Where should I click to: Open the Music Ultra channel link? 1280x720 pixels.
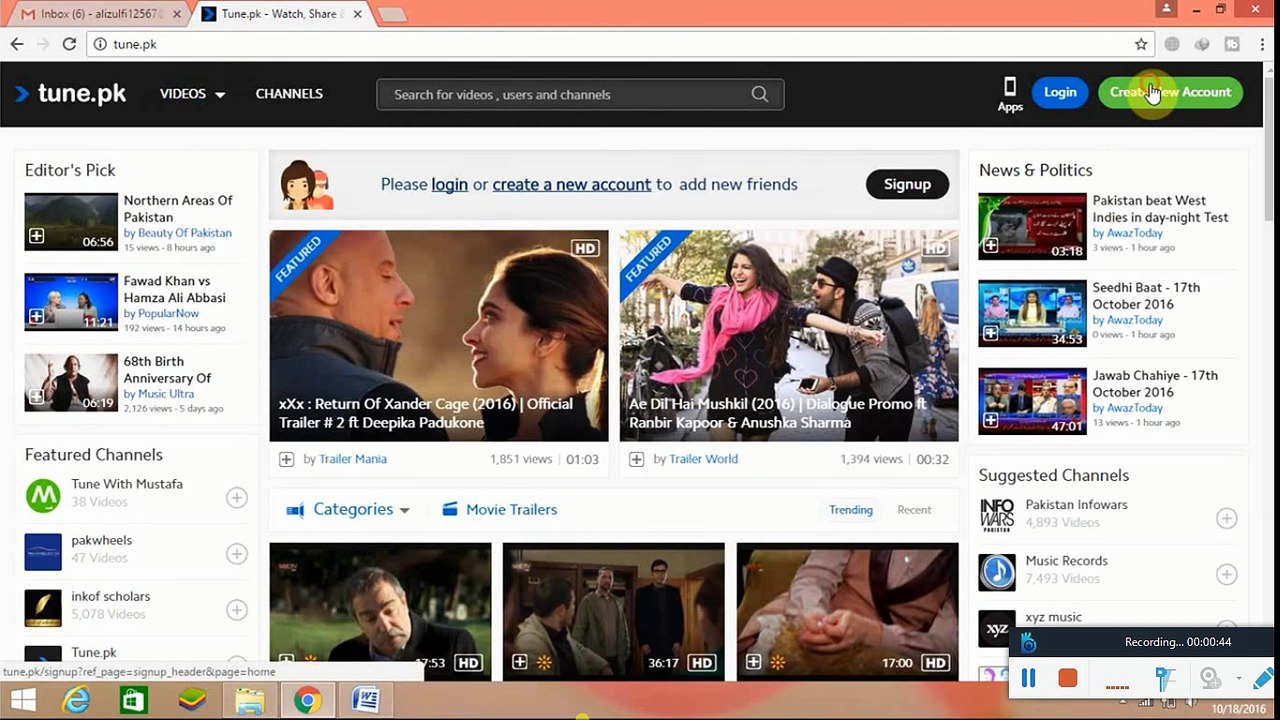pos(166,394)
